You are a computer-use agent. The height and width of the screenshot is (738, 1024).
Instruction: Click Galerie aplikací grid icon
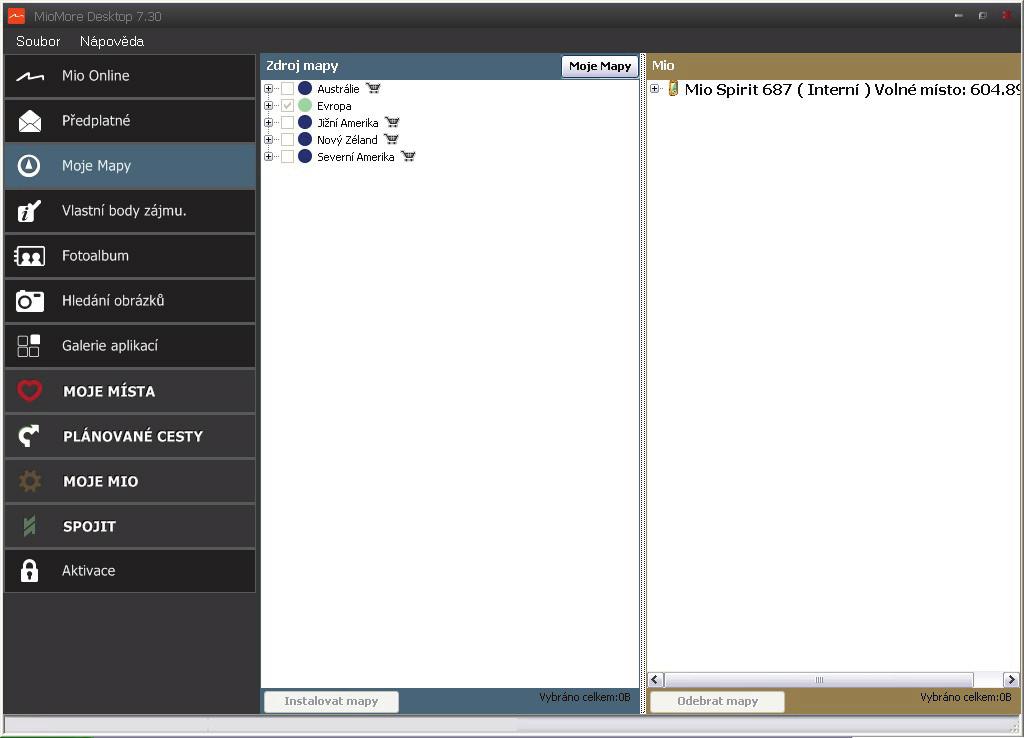[29, 346]
